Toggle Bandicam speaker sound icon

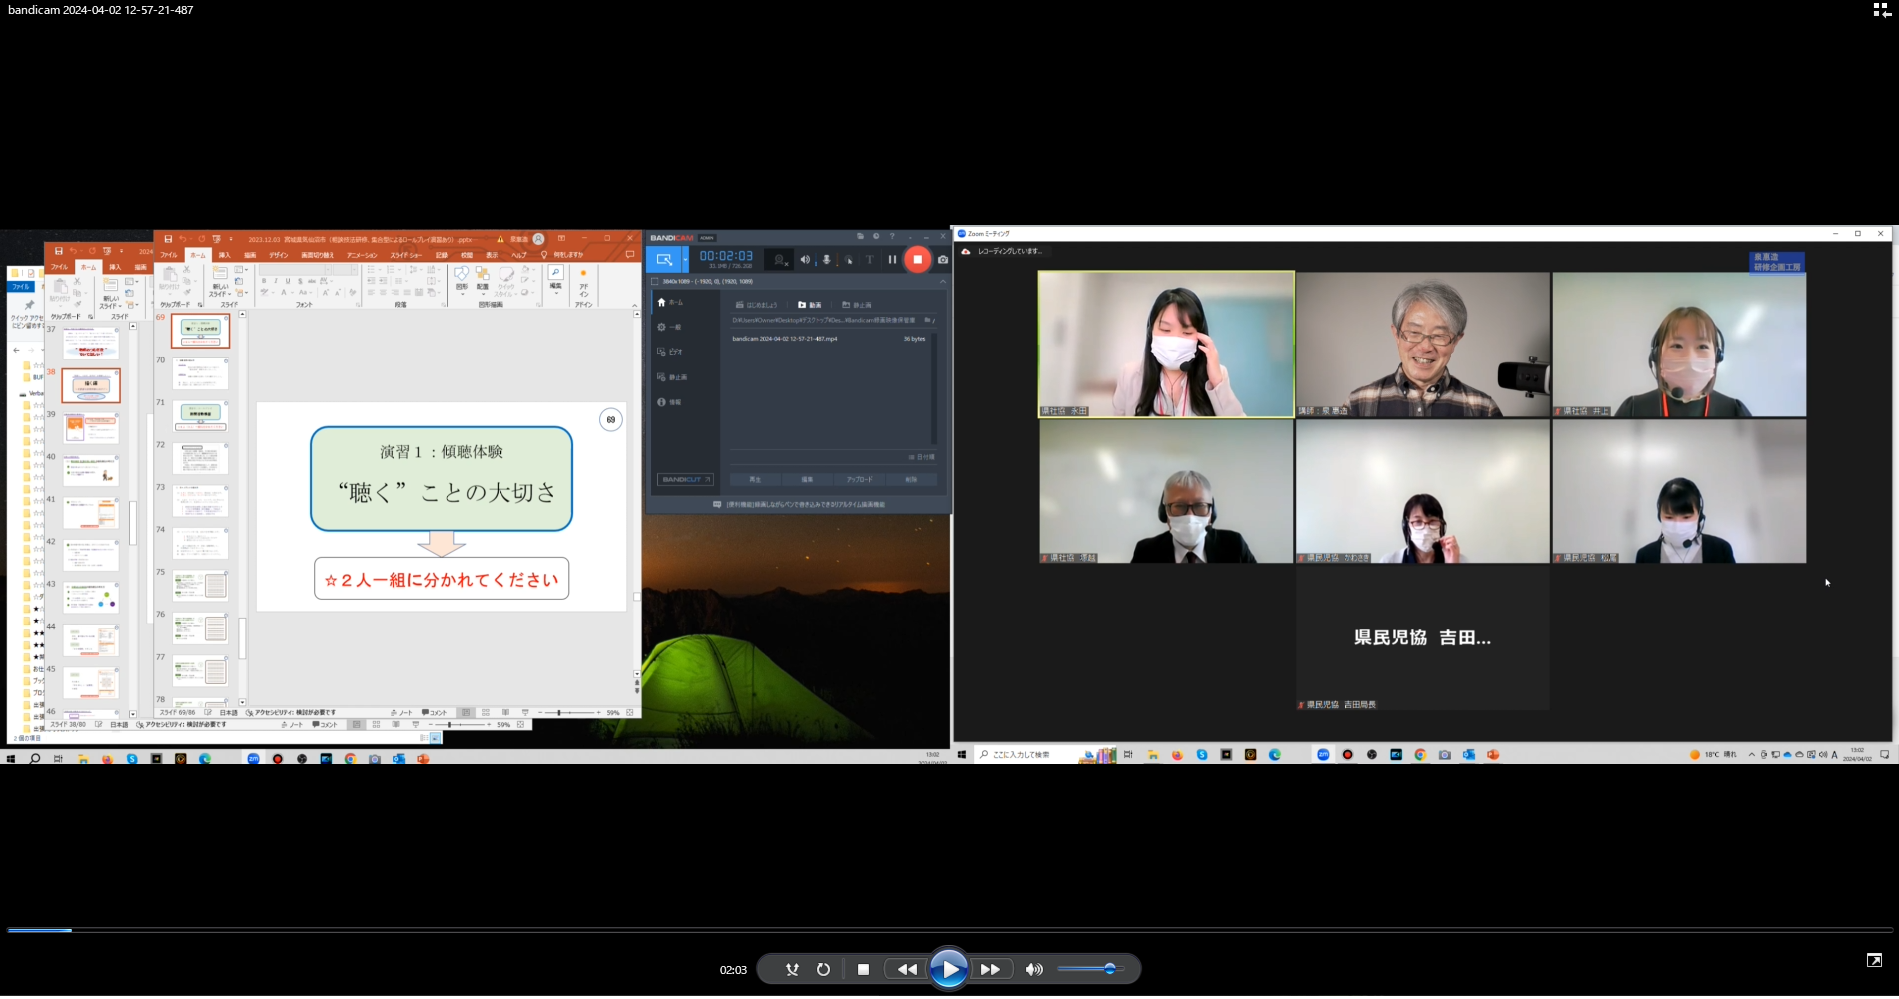tap(805, 260)
